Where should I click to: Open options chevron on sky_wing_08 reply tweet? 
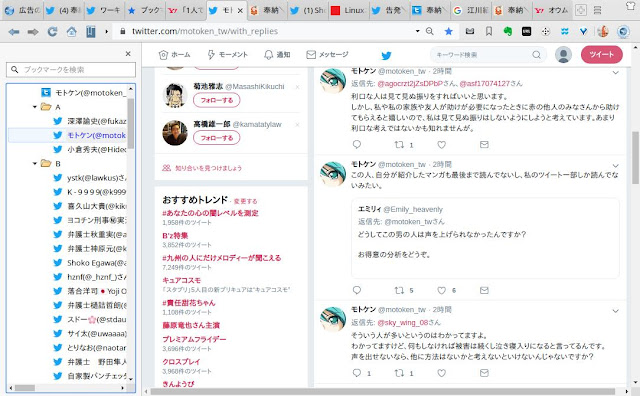click(616, 311)
